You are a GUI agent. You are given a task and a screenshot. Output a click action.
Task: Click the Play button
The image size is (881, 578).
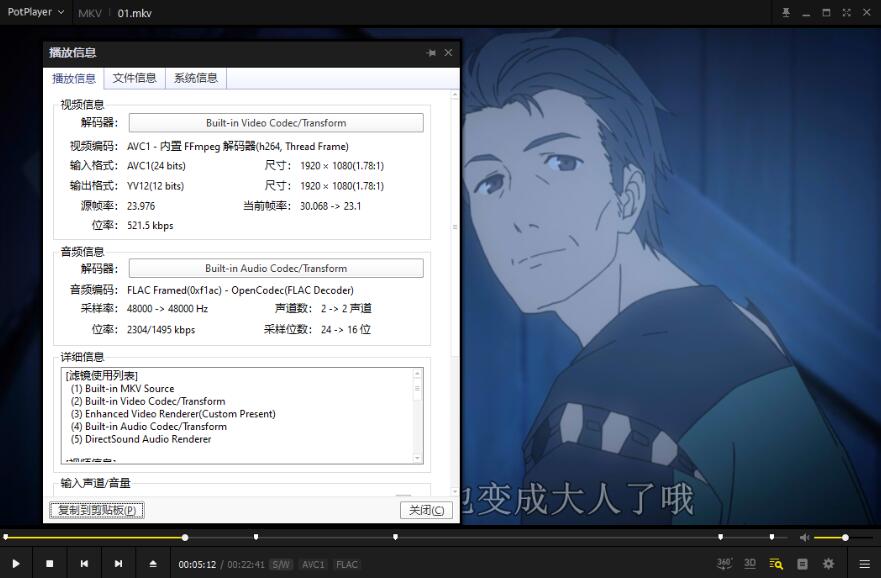click(16, 564)
